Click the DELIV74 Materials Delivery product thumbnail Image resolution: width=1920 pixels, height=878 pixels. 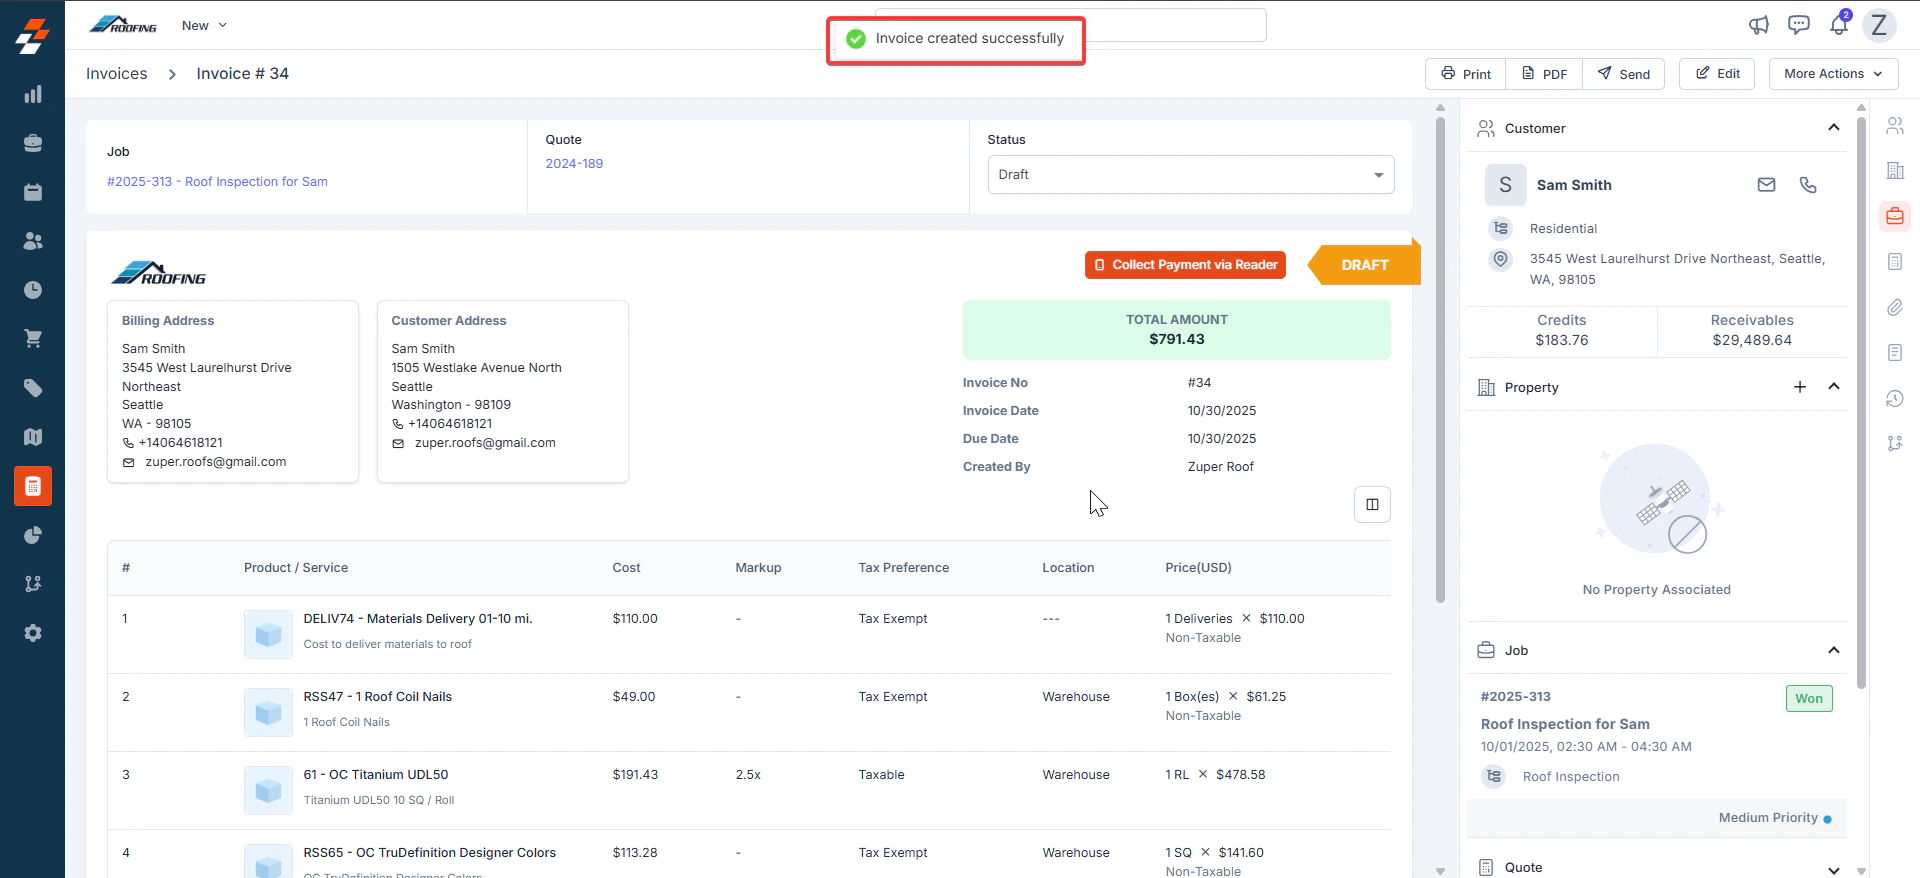[x=268, y=634]
